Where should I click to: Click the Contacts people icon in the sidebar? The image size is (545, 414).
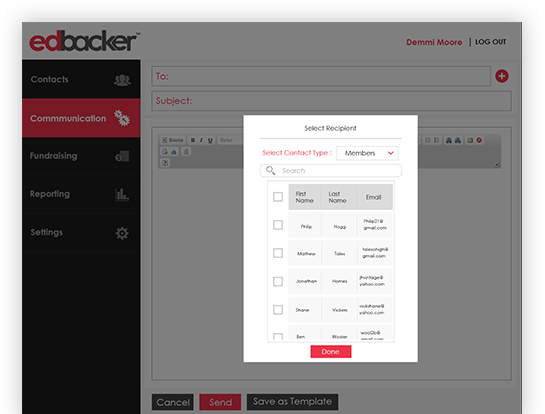tap(122, 80)
